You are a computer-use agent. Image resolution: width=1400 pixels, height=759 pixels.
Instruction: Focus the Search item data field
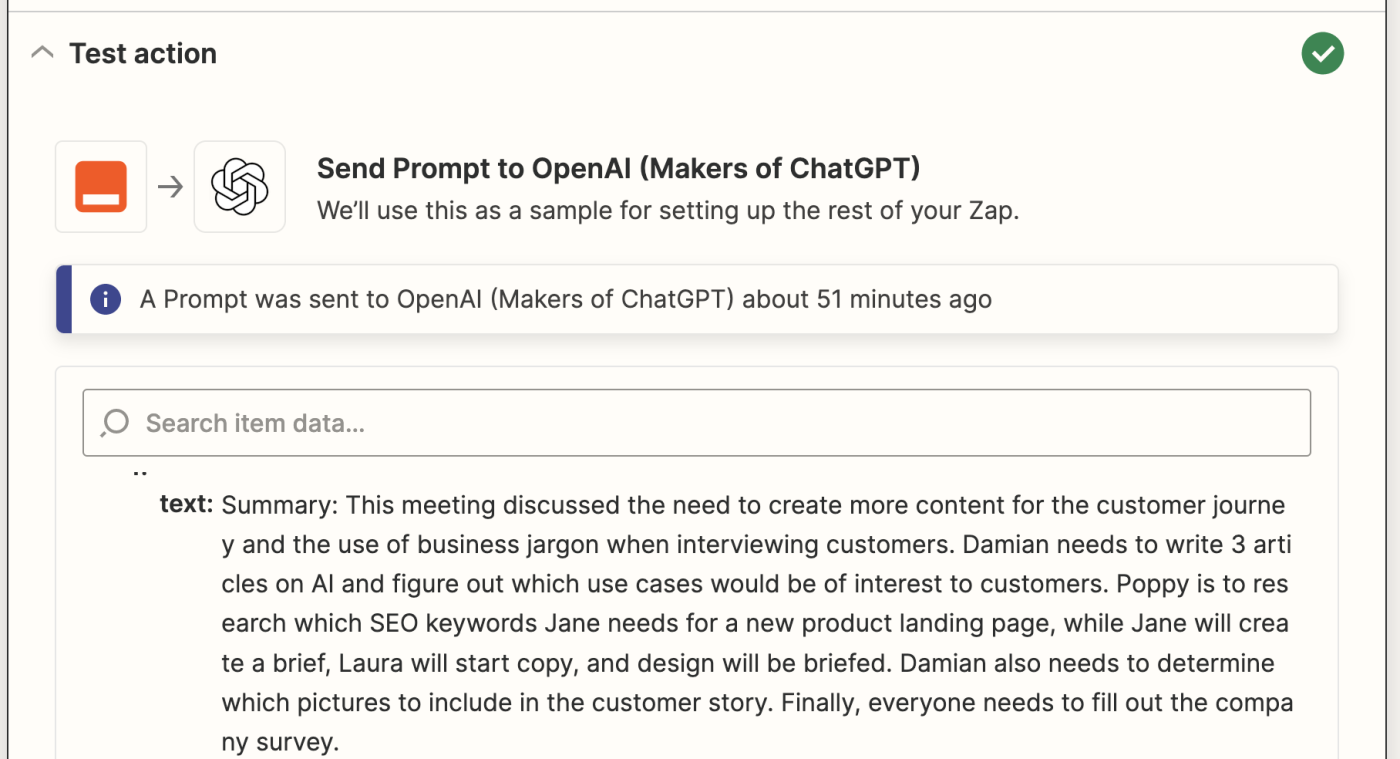tap(696, 423)
